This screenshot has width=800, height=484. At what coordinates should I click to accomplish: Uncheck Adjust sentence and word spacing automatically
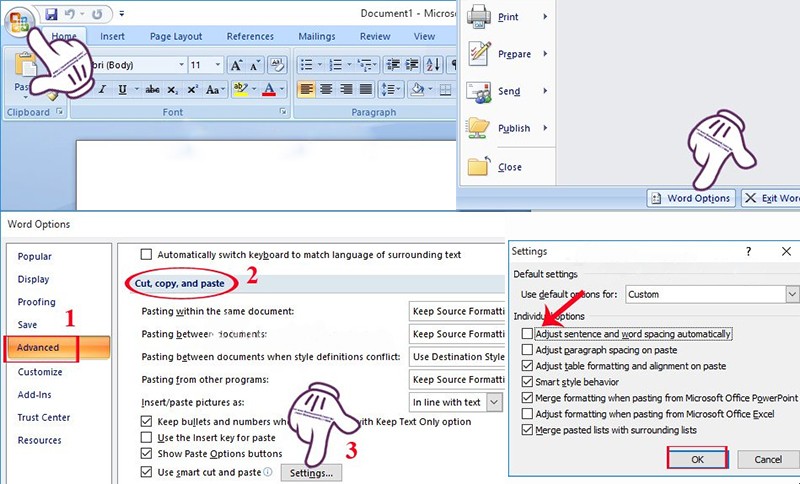tap(527, 334)
